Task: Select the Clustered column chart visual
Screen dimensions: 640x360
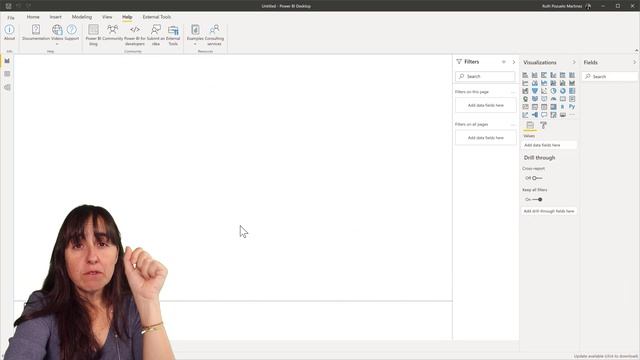Action: tap(553, 75)
